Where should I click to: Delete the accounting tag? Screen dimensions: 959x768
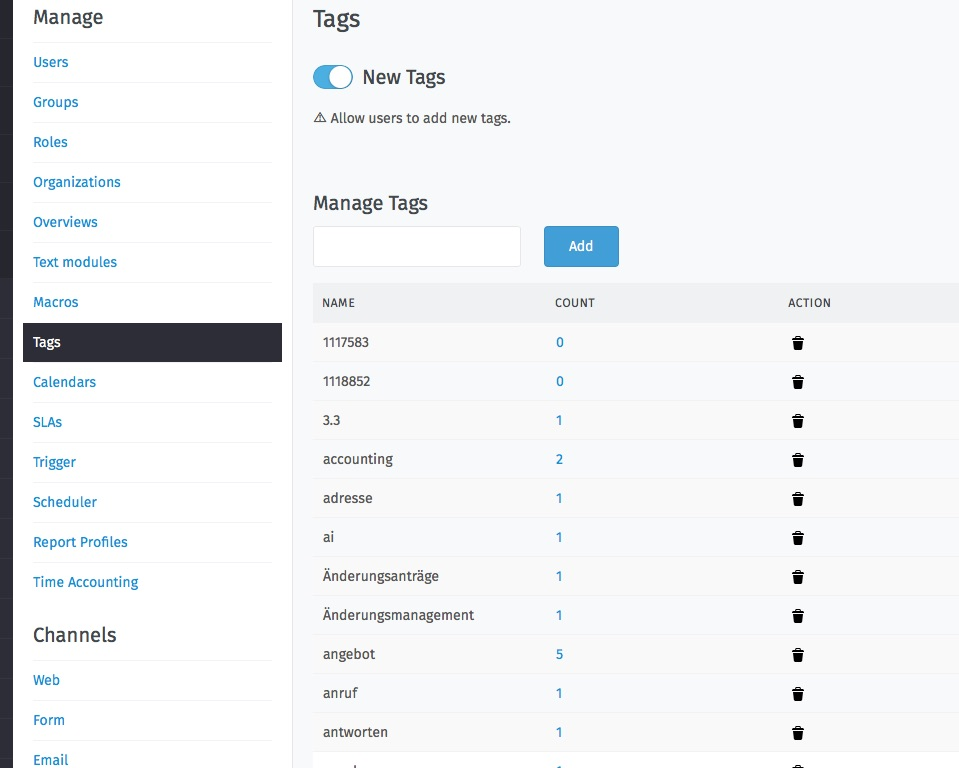click(x=797, y=459)
